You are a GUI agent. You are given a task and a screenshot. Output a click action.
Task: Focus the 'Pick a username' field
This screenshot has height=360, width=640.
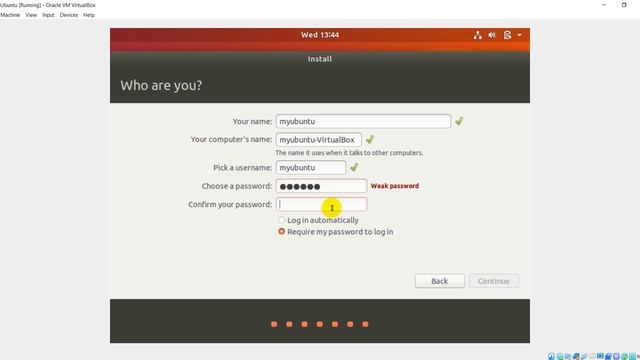[311, 167]
